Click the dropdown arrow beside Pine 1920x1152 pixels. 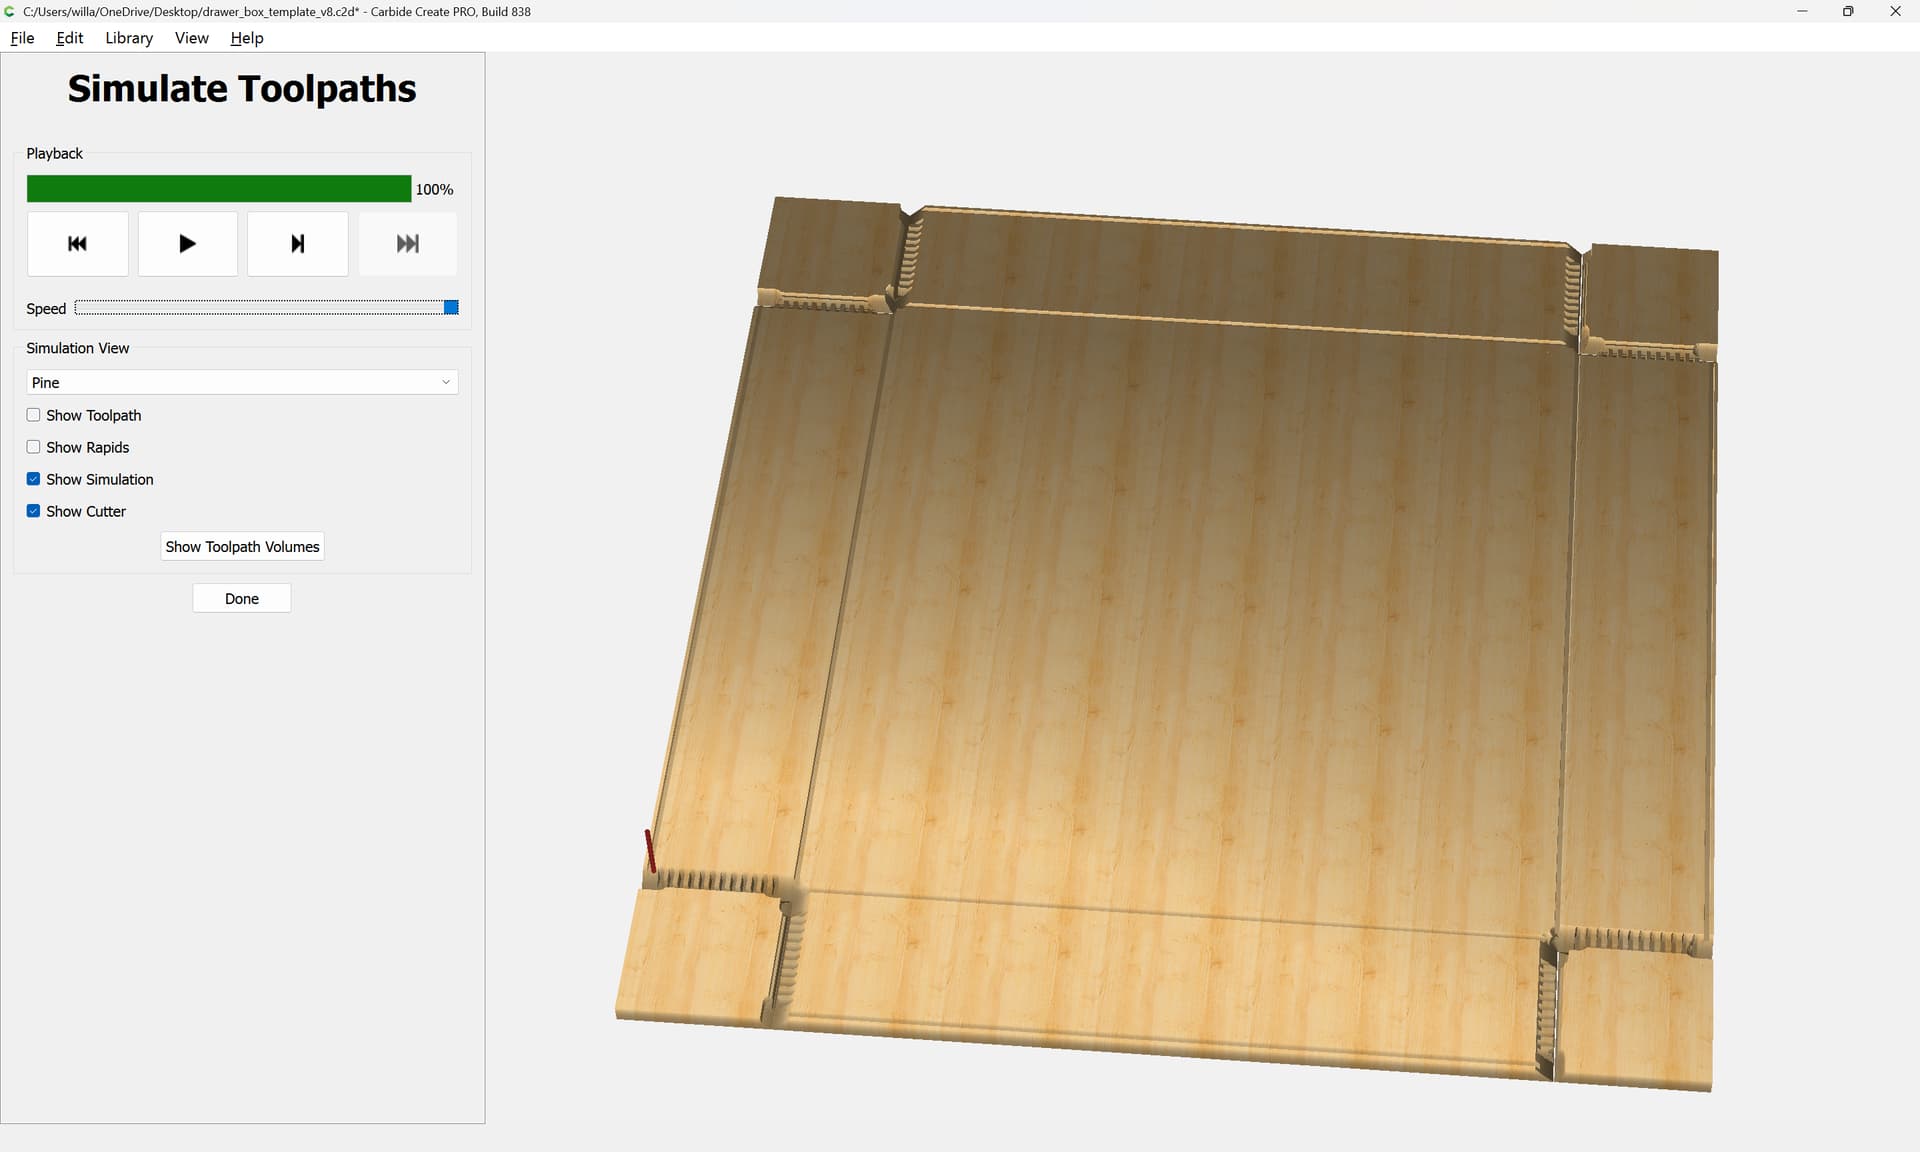(446, 383)
